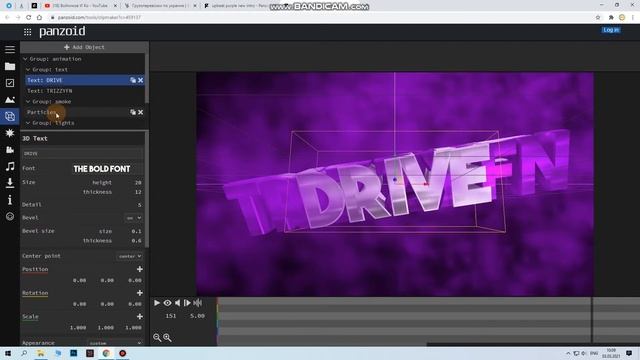
Task: Collapse the Group: text tree node
Action: pos(28,70)
